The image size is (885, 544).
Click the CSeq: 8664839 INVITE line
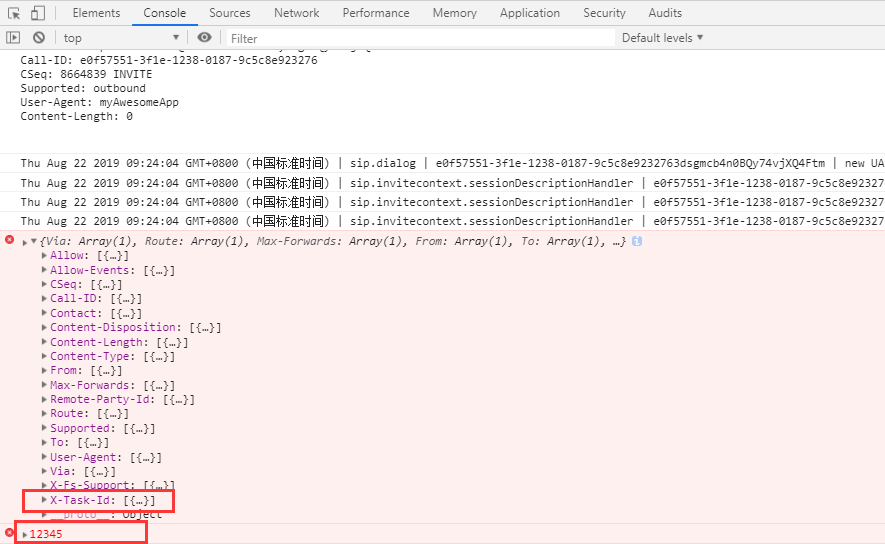pyautogui.click(x=86, y=74)
